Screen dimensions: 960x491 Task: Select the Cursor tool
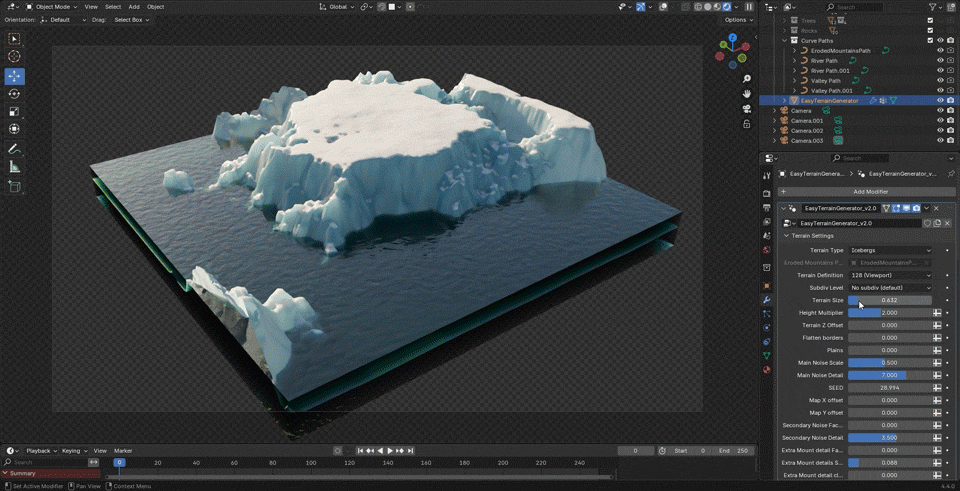(14, 56)
